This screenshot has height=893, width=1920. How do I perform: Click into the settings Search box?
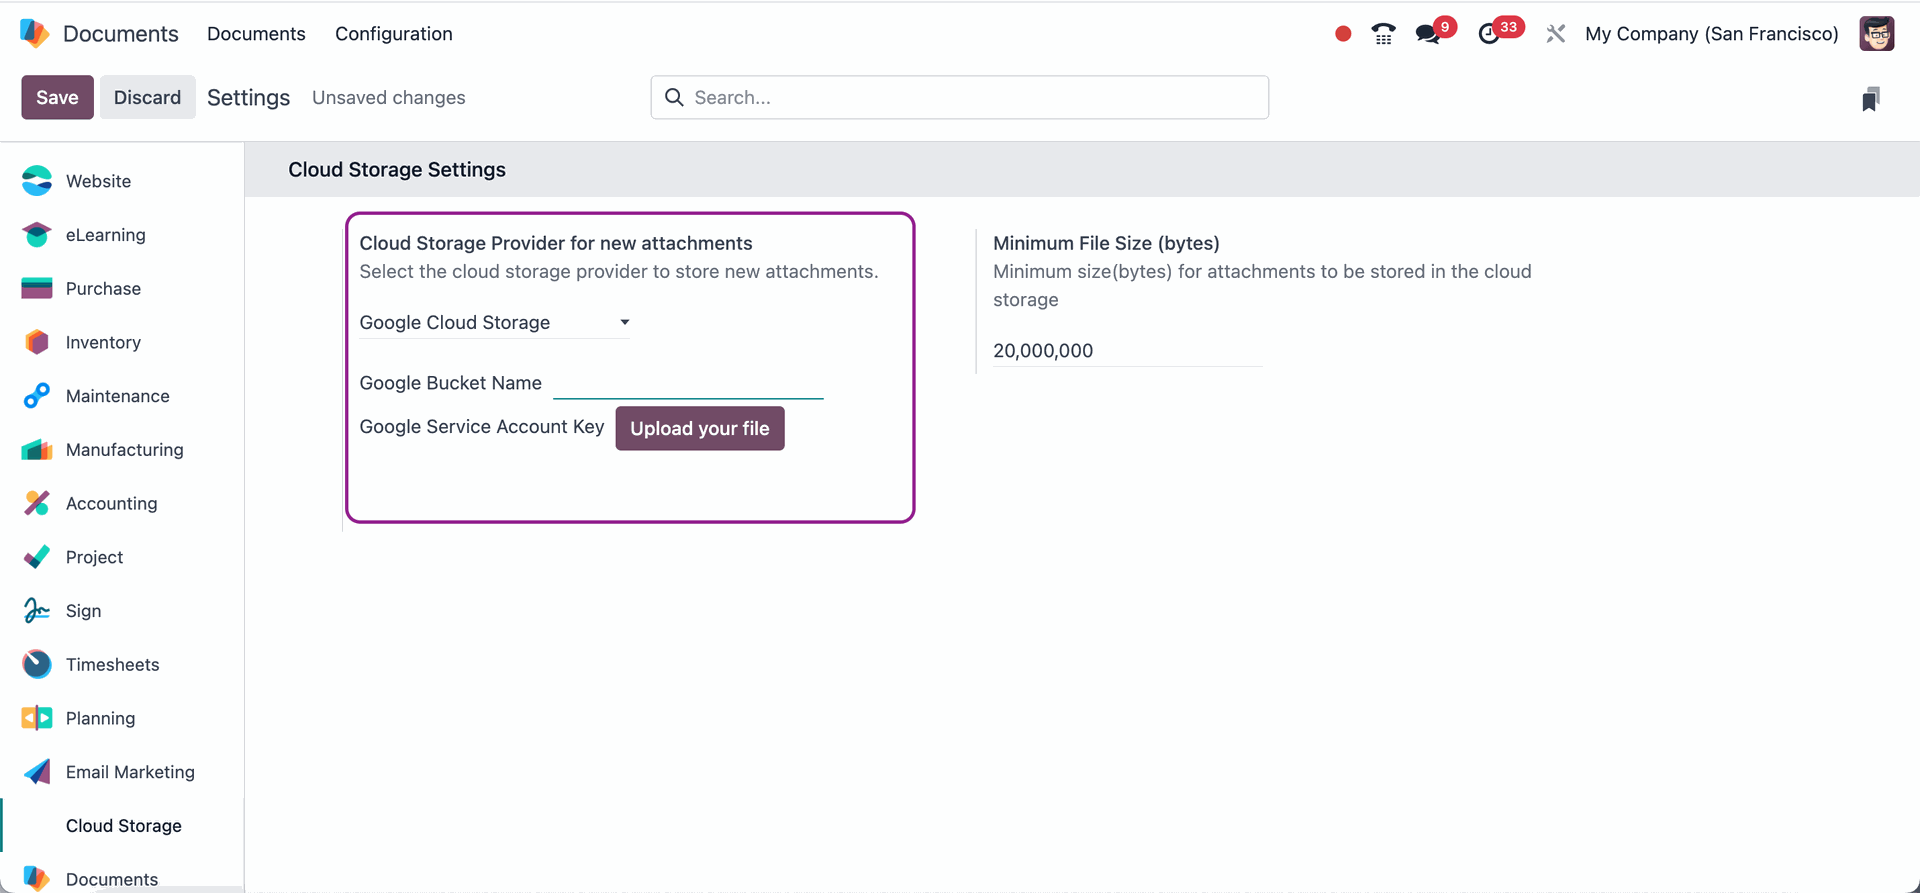pyautogui.click(x=960, y=97)
